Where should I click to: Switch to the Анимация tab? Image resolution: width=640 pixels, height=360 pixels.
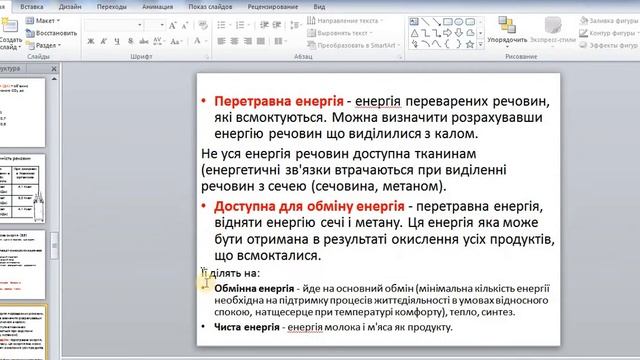coord(158,7)
